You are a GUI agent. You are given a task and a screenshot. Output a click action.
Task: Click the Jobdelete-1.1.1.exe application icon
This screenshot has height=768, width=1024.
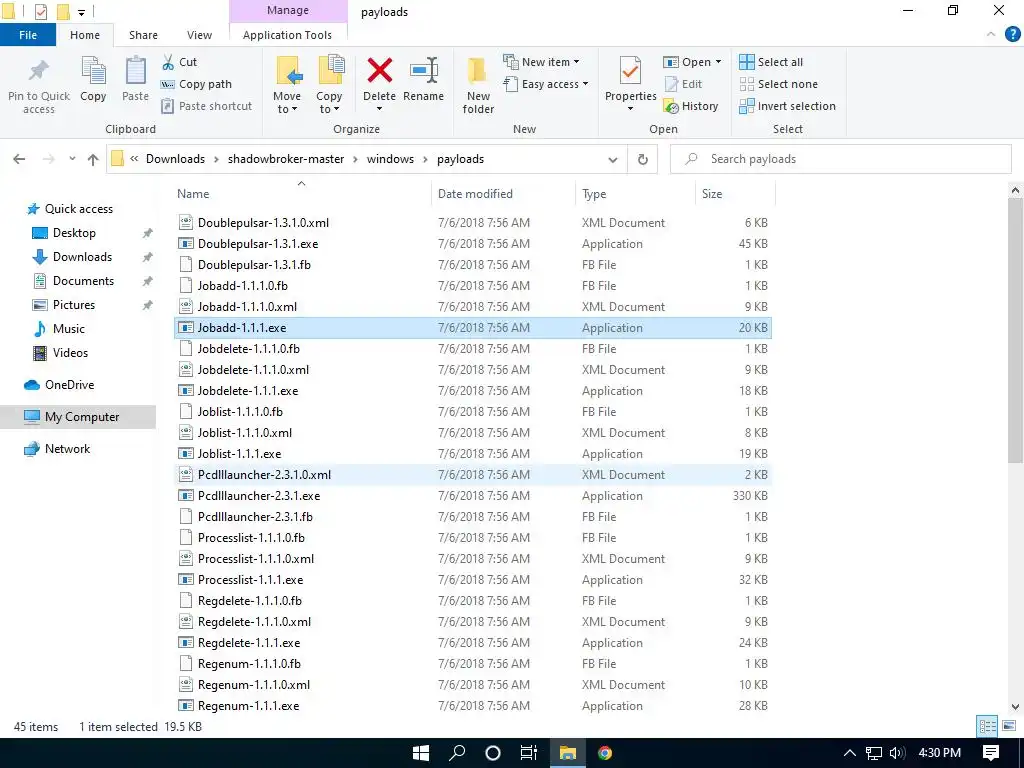(x=186, y=391)
